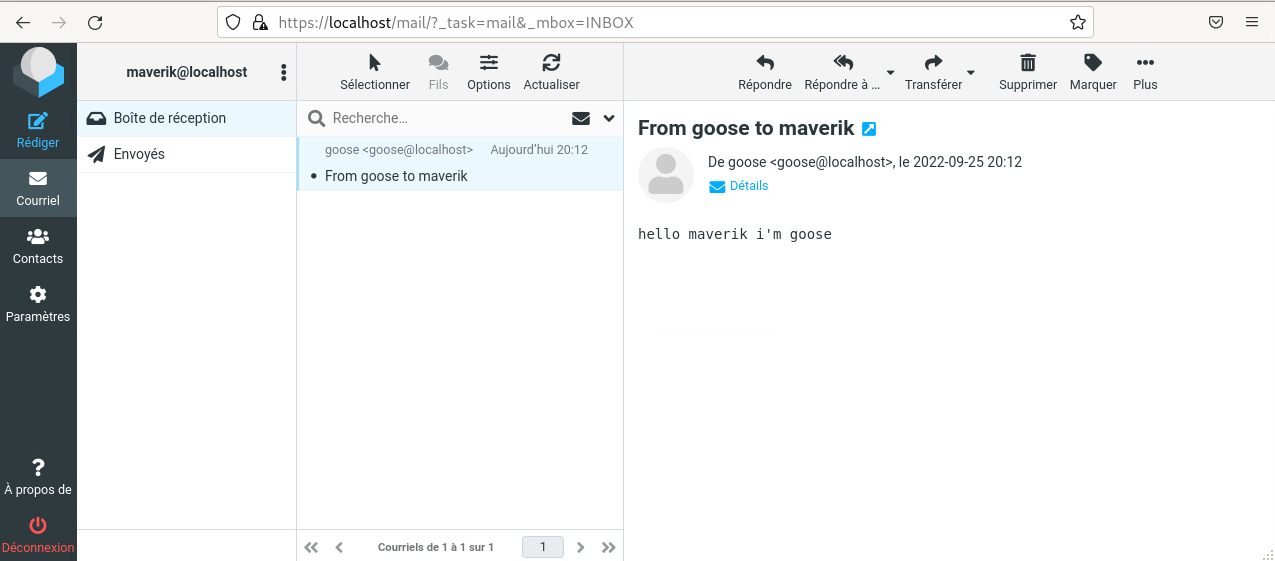Show message Détails link

(748, 186)
